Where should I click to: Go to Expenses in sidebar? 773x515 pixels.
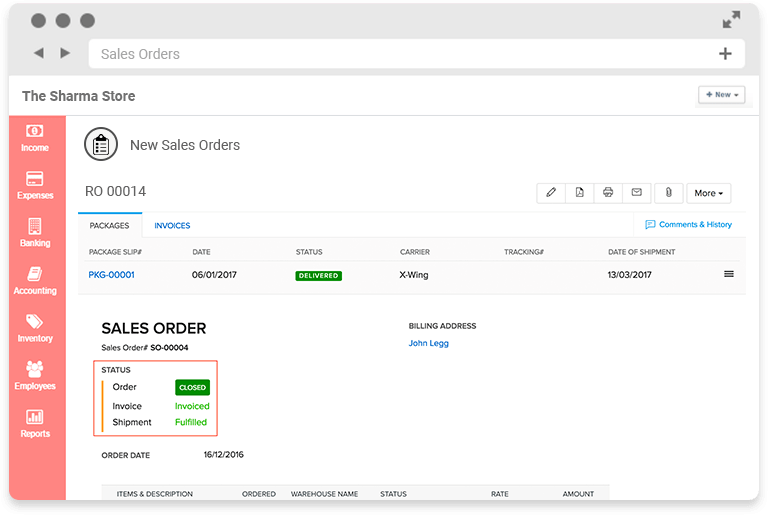(35, 185)
